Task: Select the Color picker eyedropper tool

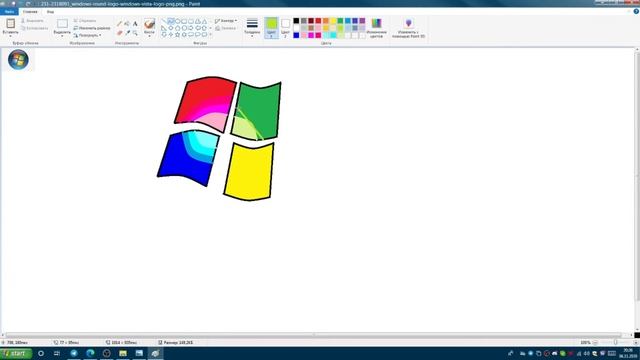Action: 127,33
